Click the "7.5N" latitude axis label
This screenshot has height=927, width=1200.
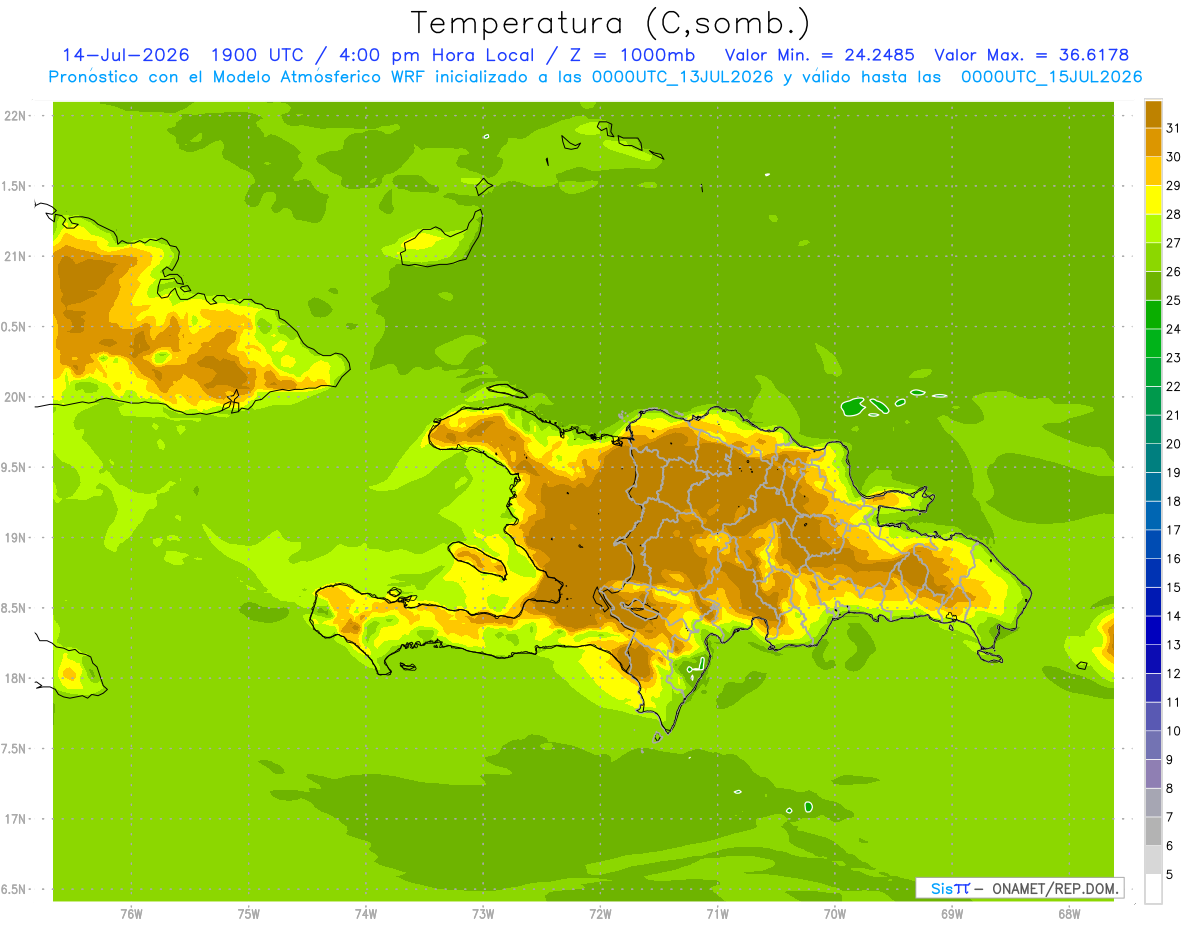15,749
